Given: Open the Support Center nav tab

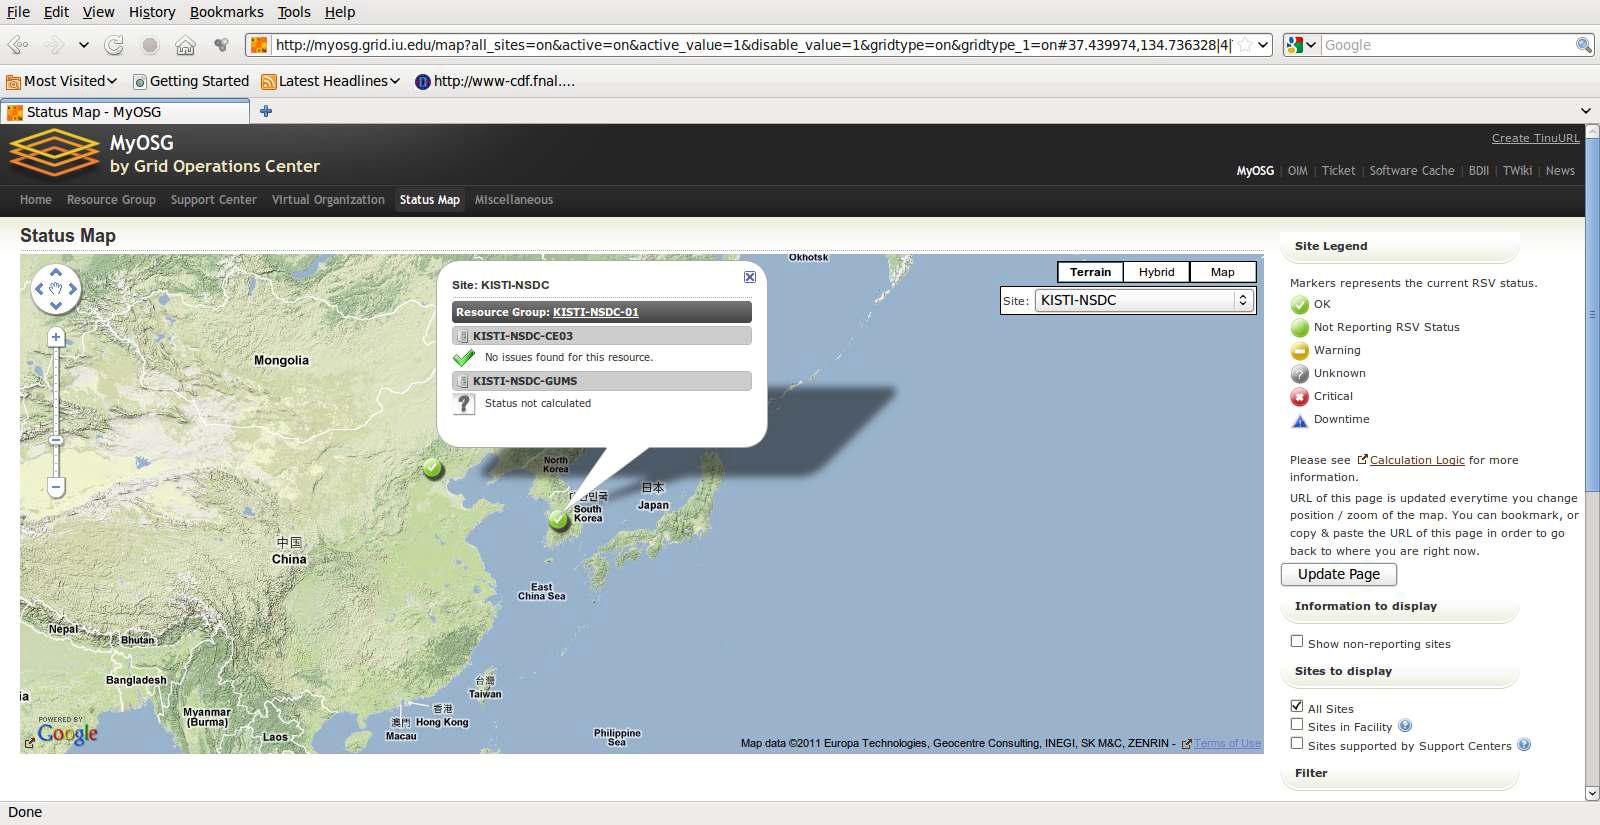Looking at the screenshot, I should pos(213,200).
